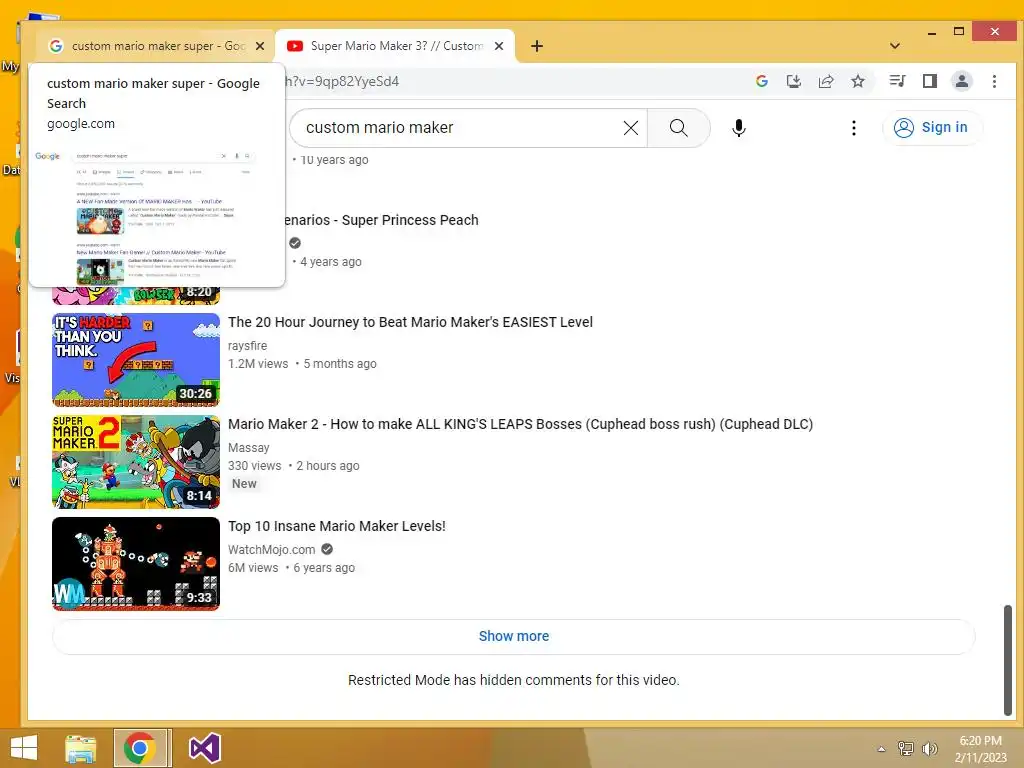Close the Super Mario Maker 3 YouTube tab

click(x=499, y=46)
